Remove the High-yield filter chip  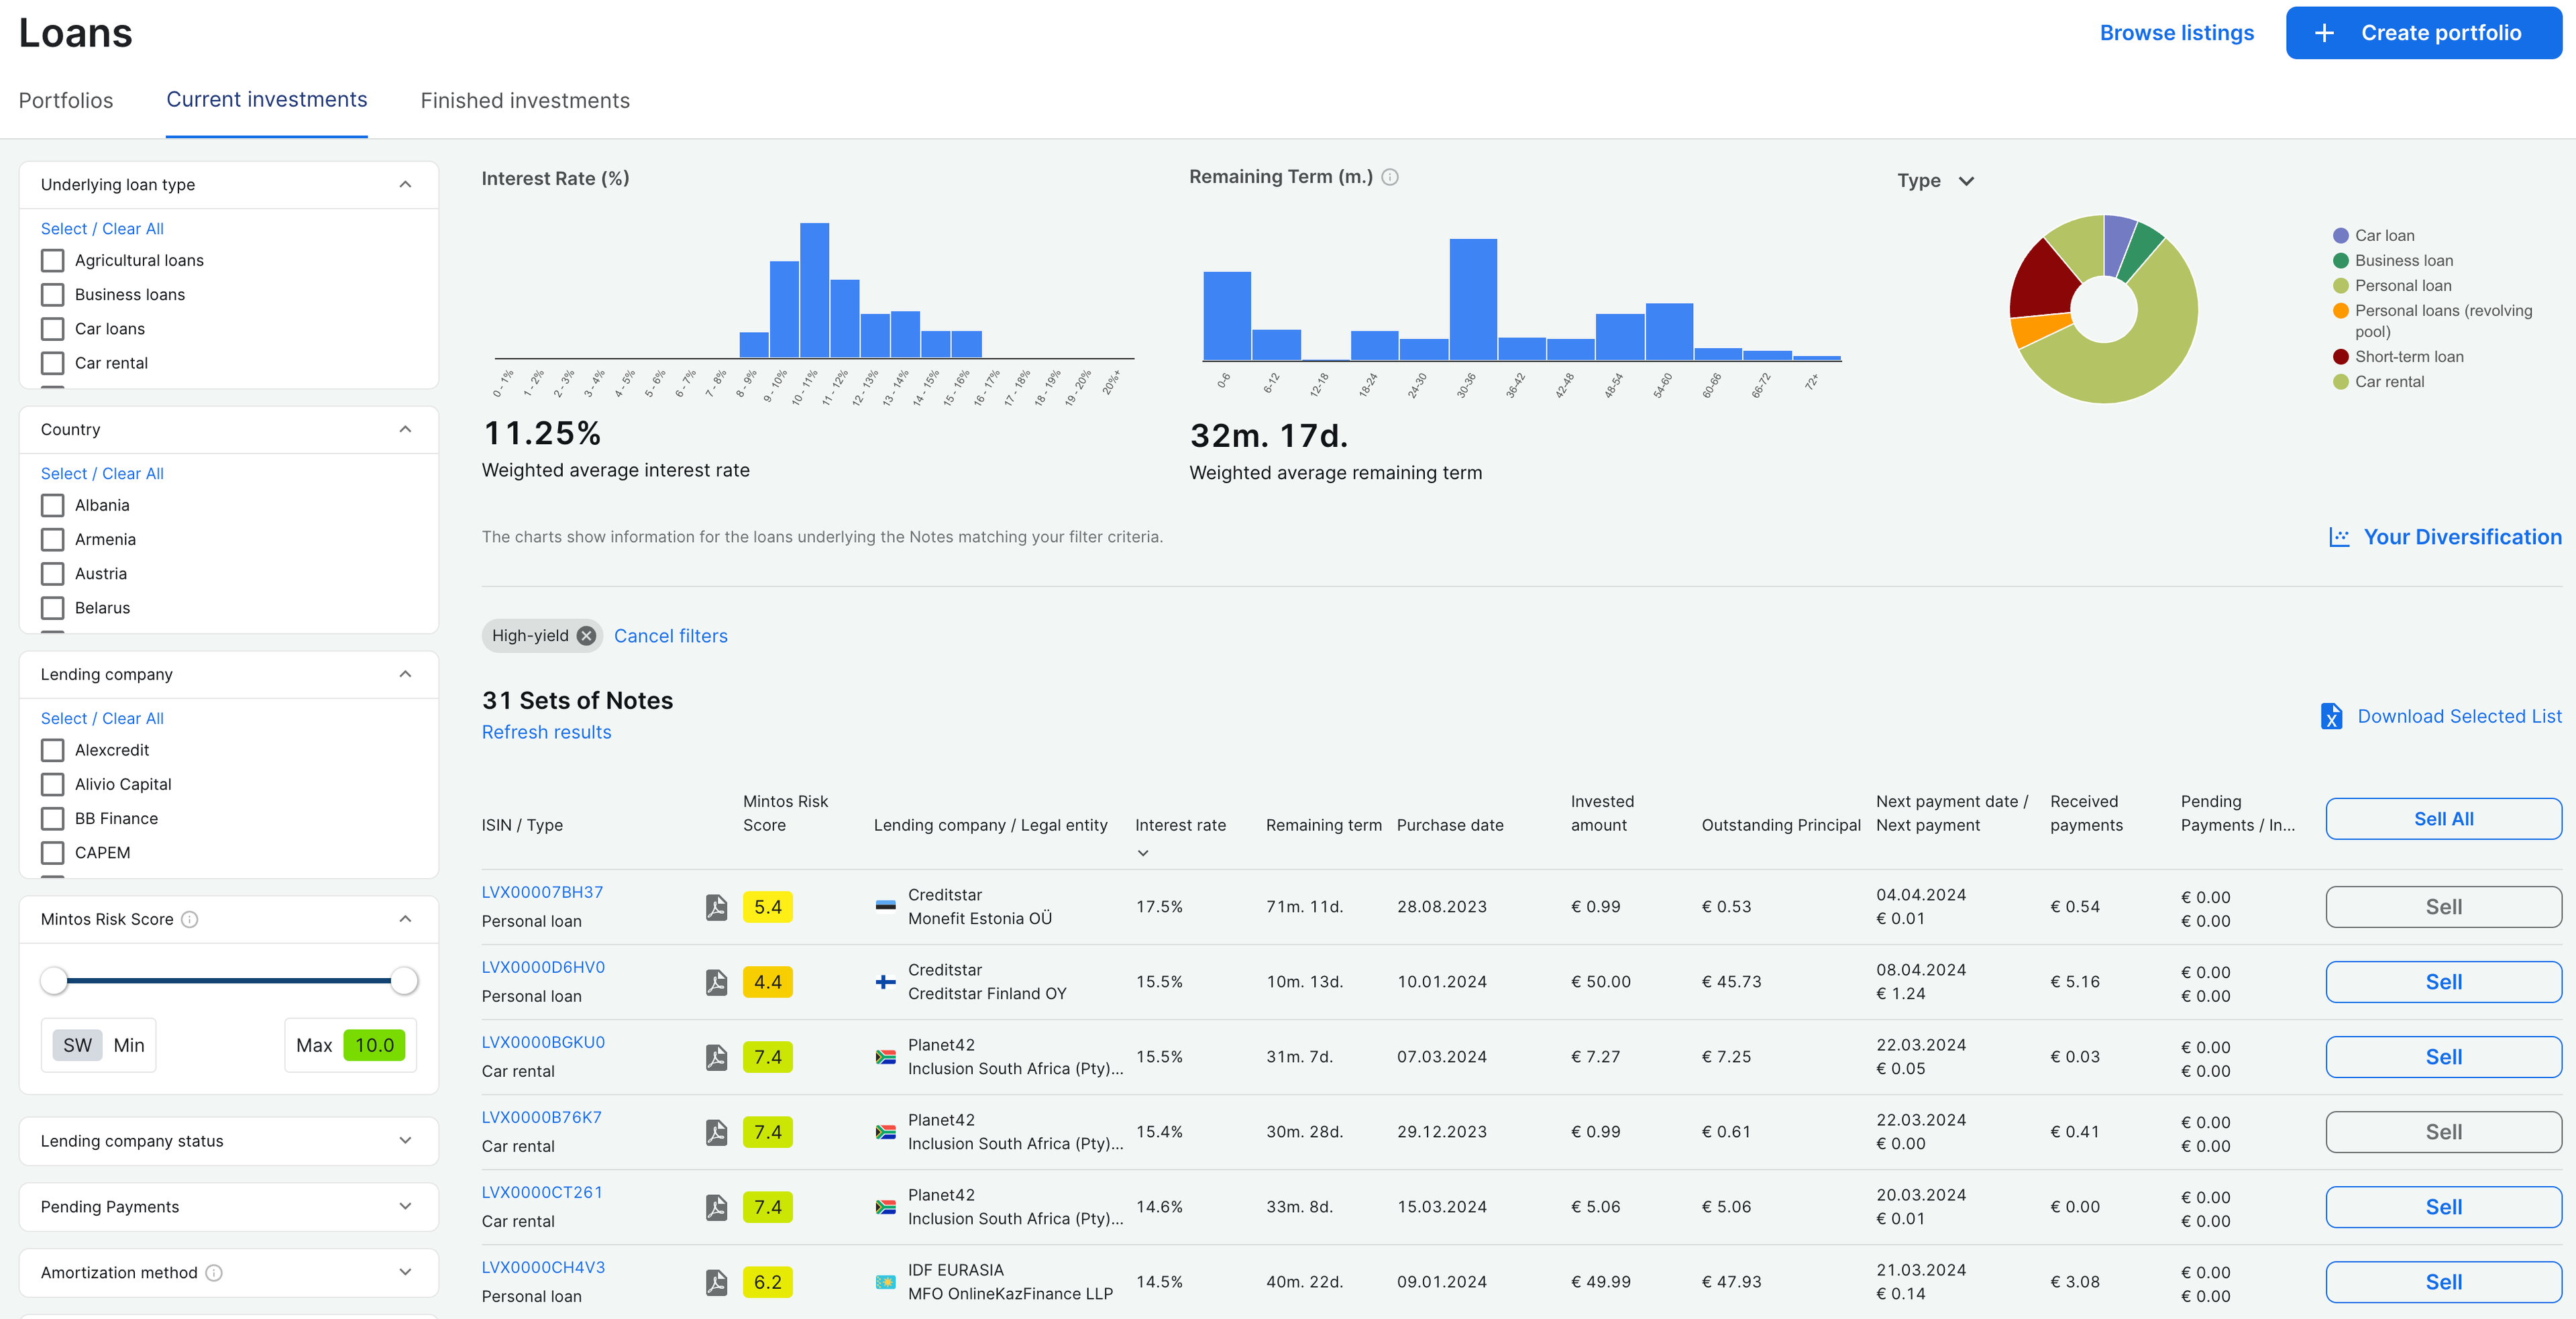tap(587, 636)
